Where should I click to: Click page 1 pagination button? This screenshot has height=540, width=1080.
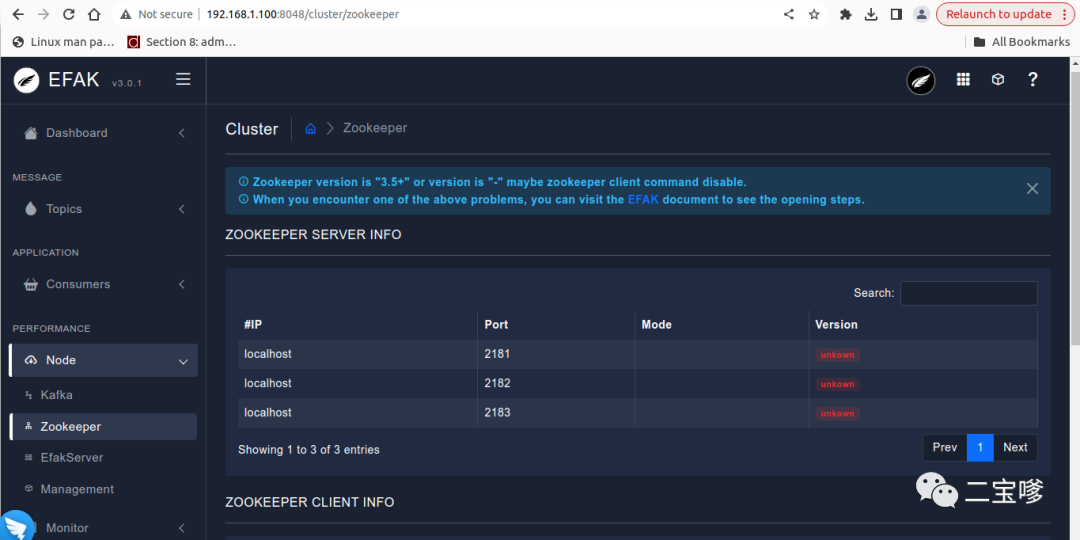pos(980,448)
